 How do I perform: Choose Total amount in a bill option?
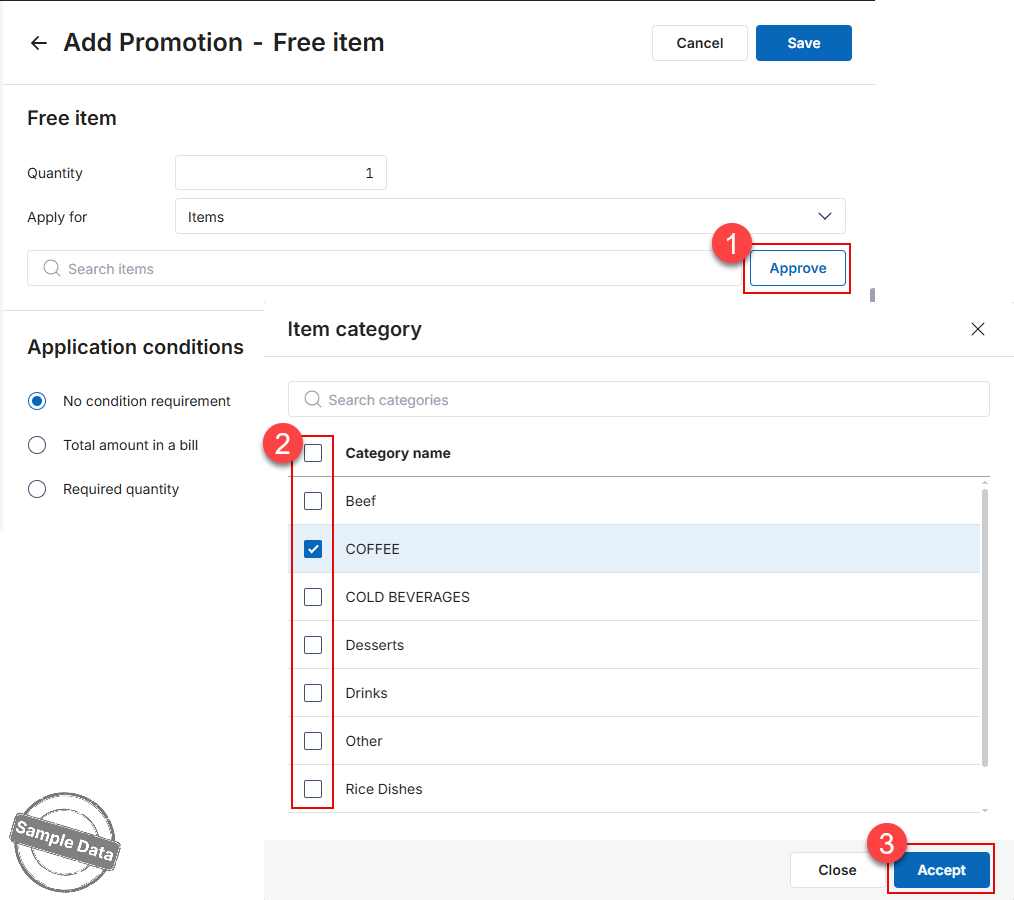pos(37,445)
